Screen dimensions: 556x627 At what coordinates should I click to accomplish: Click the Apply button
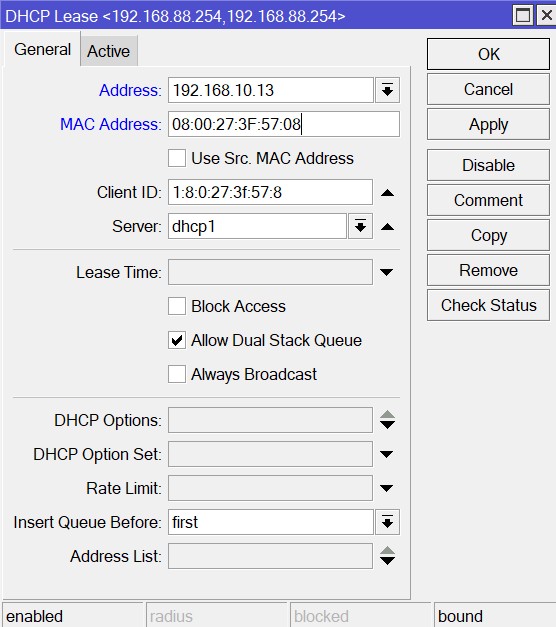488,125
